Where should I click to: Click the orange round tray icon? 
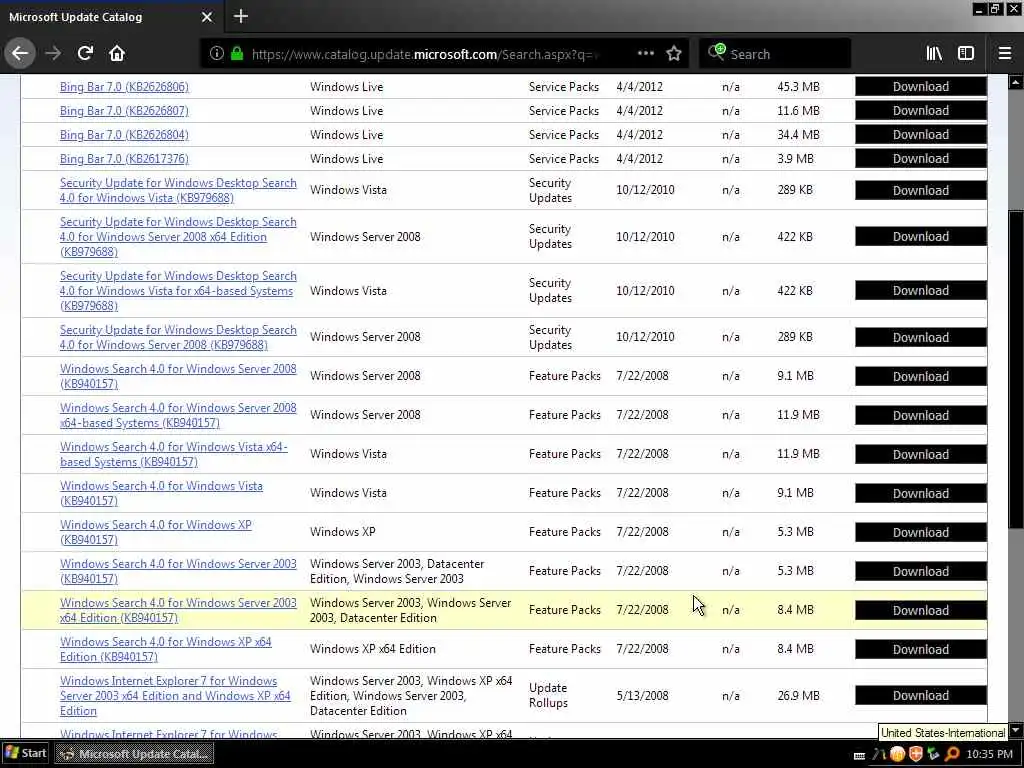point(897,754)
